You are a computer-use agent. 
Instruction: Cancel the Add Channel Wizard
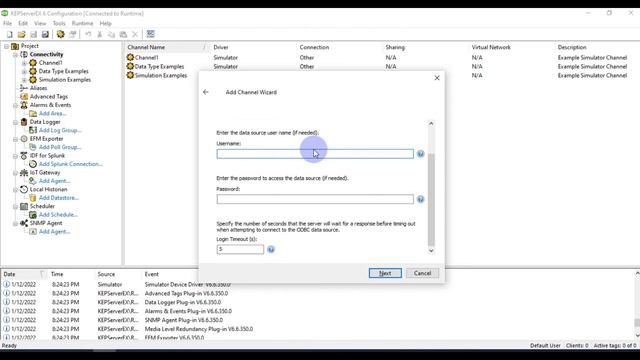point(422,273)
